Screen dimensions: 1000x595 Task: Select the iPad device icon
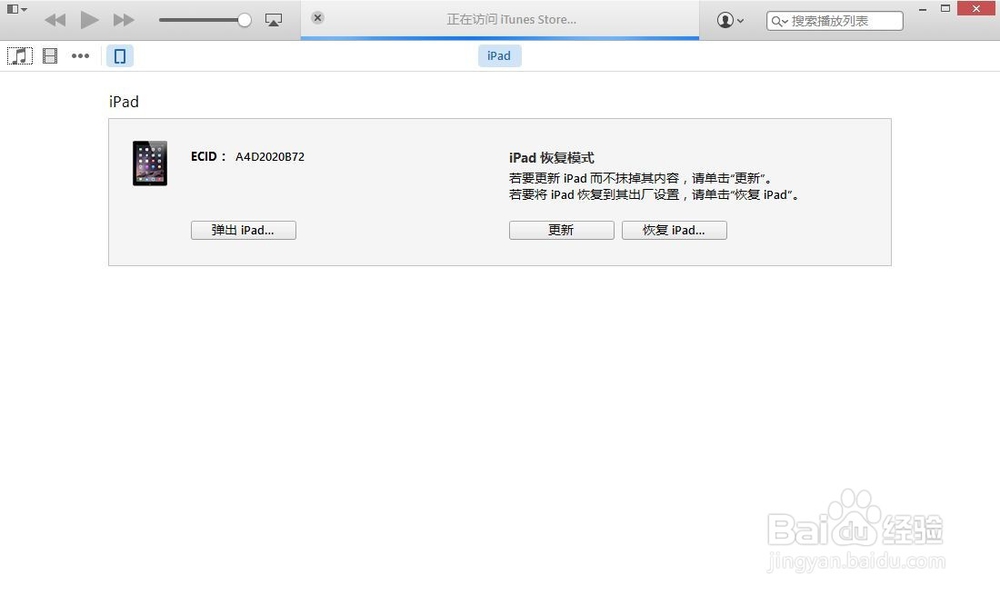120,56
